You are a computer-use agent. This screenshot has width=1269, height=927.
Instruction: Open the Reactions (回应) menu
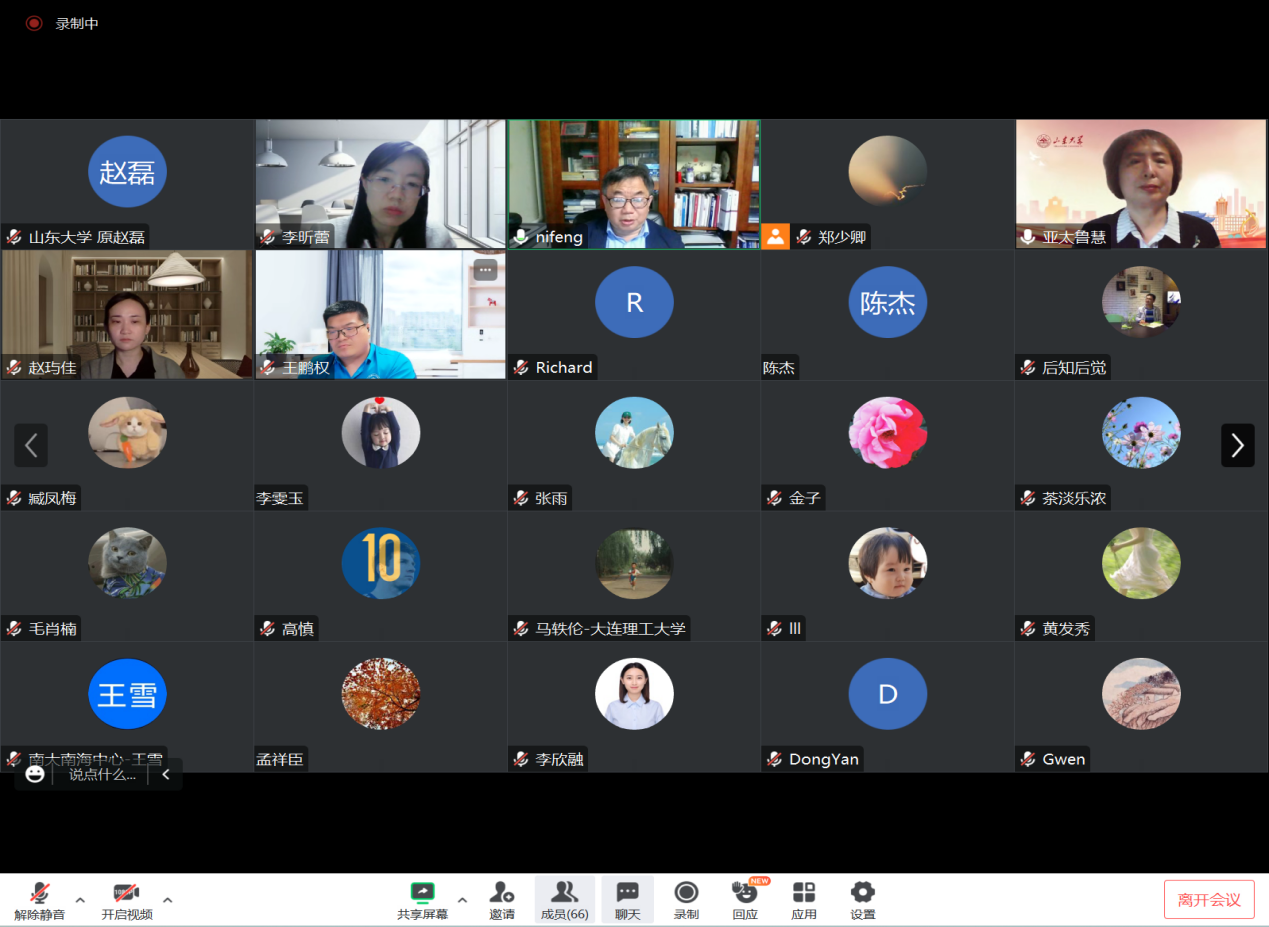tap(745, 892)
